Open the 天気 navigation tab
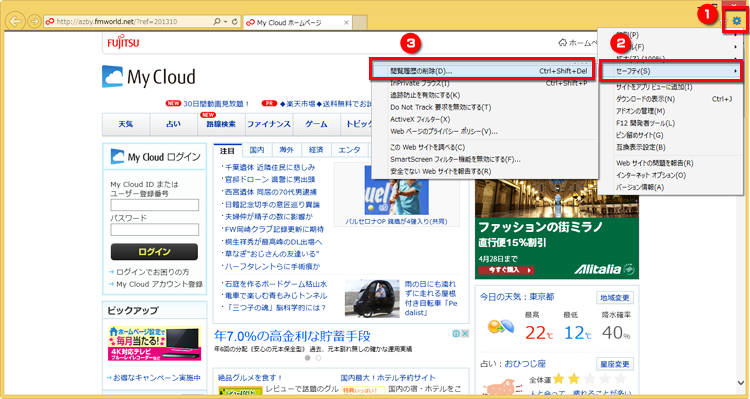Viewport: 750px width, 399px height. click(126, 124)
